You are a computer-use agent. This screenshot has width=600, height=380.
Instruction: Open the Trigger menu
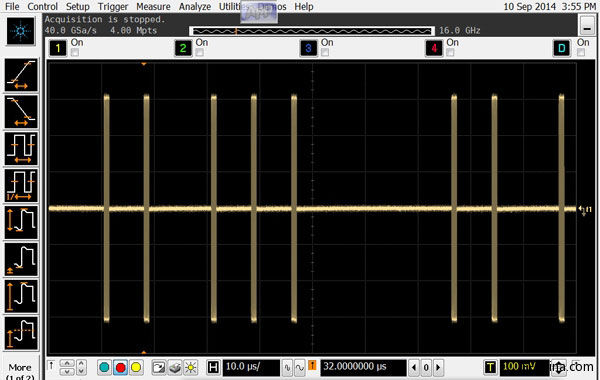113,7
